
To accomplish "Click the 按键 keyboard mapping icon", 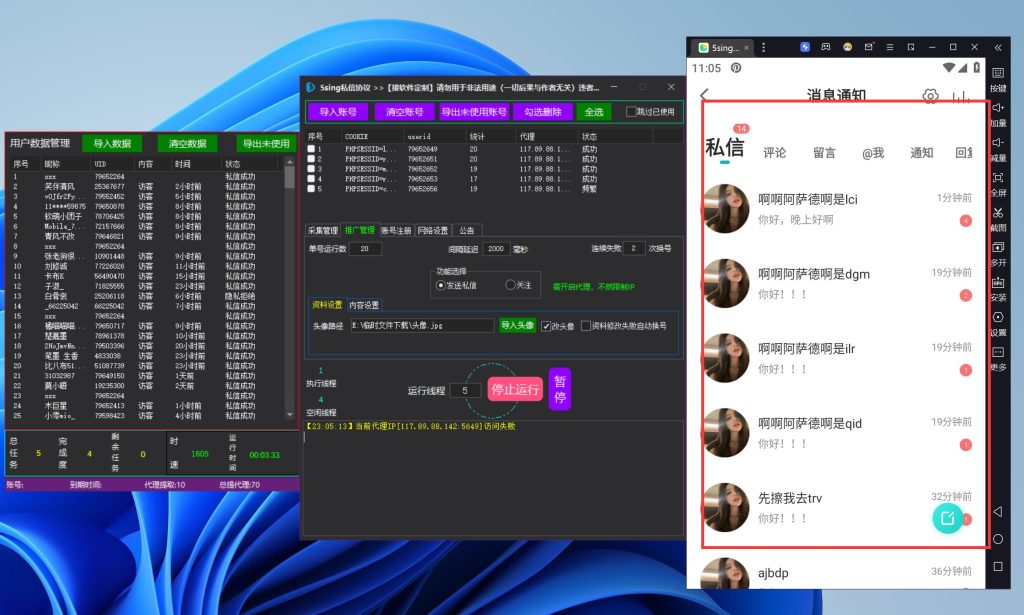I will [x=997, y=73].
